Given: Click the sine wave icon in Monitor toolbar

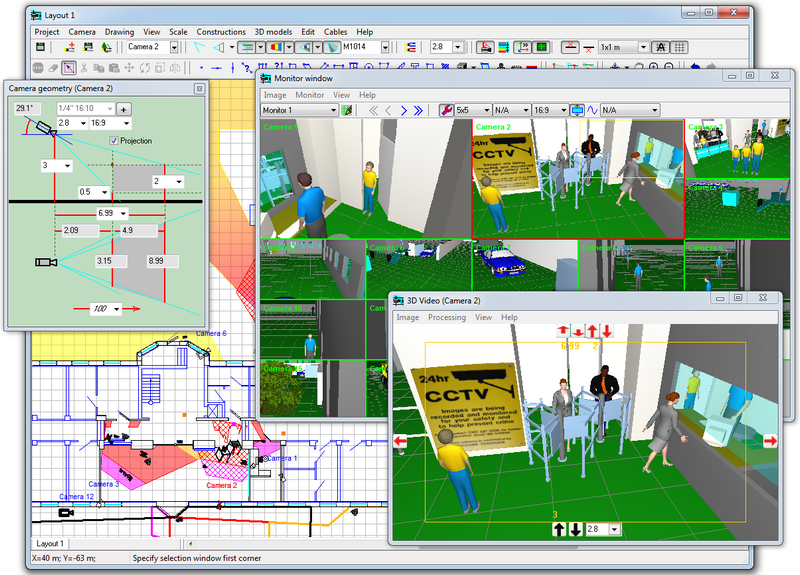Looking at the screenshot, I should point(591,110).
